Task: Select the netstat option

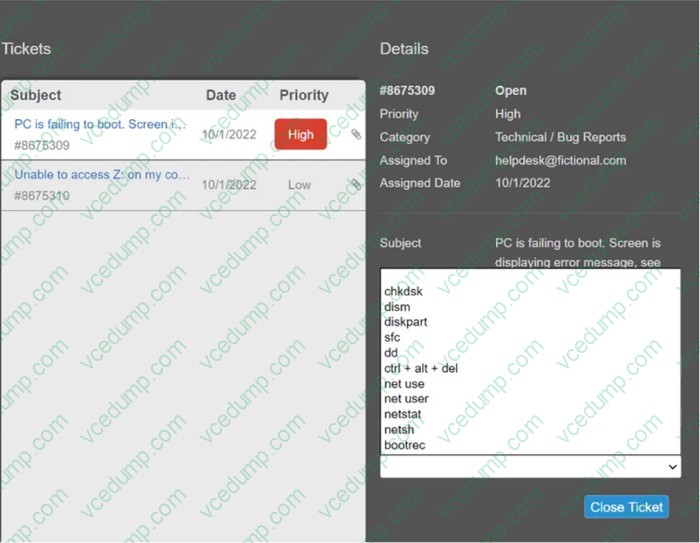Action: click(404, 415)
